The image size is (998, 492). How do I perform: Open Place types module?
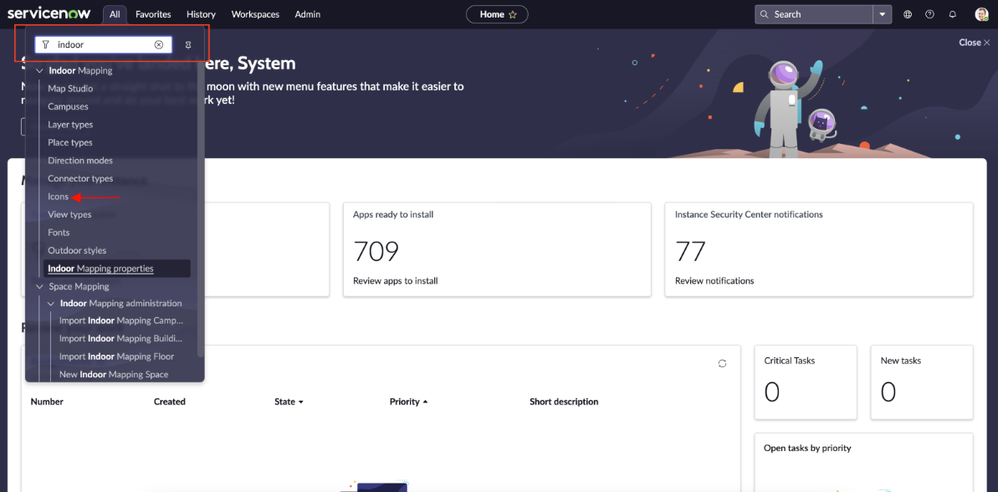pos(70,143)
